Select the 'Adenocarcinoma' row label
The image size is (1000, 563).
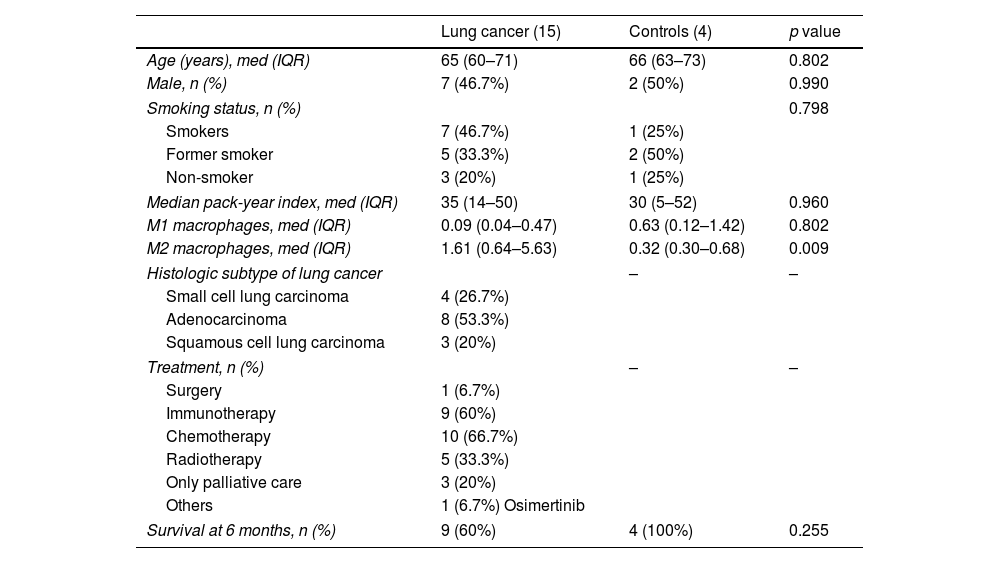(x=226, y=319)
